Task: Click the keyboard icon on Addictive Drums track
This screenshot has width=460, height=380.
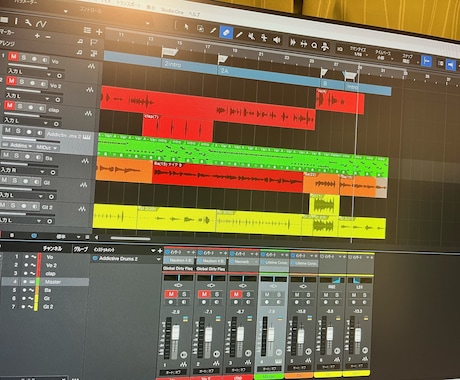Action: (x=87, y=137)
